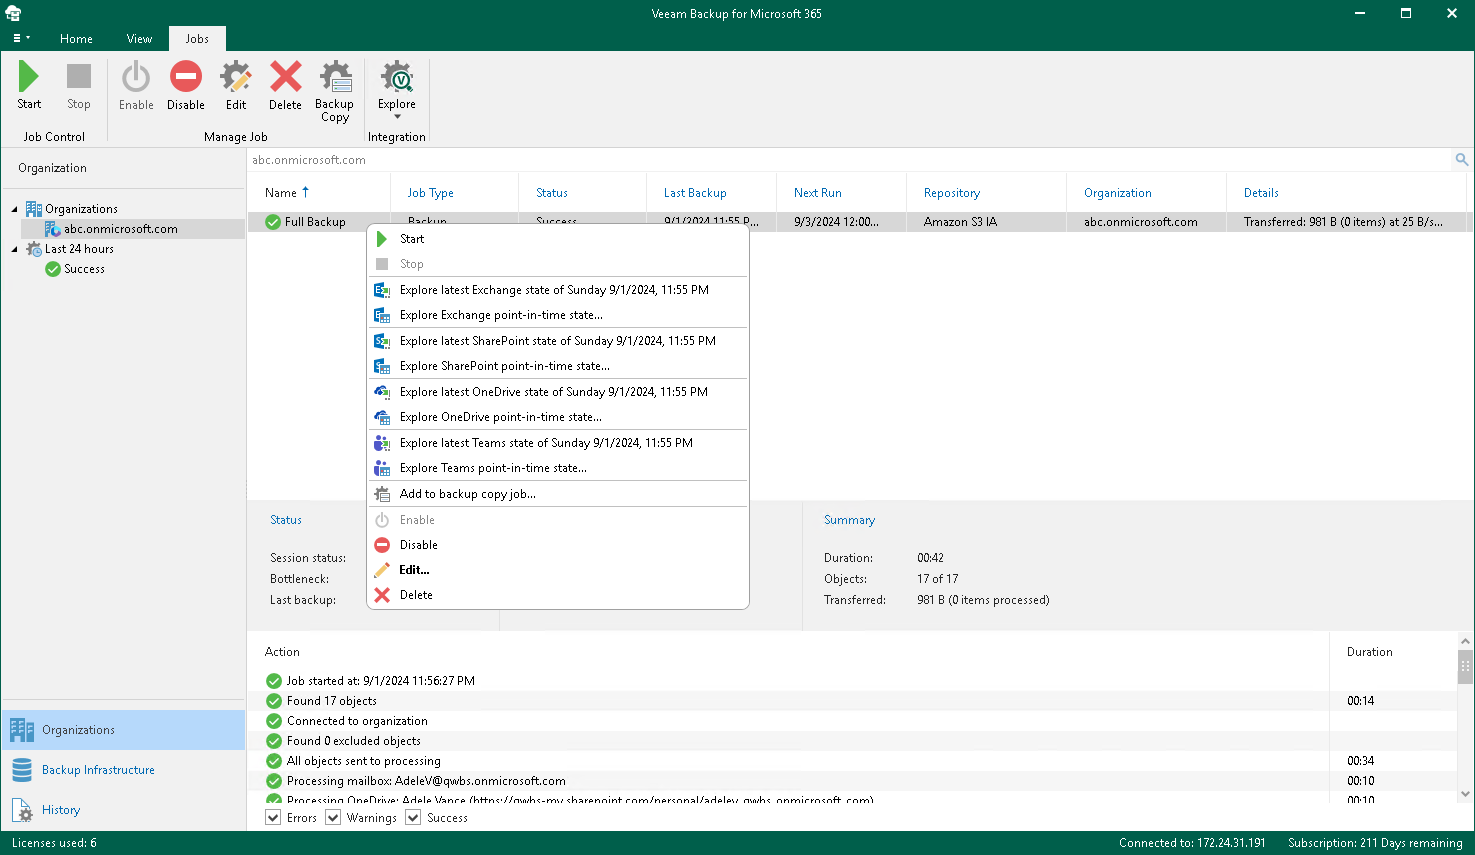Choose Explore SharePoint point-in-time state entry
The image size is (1475, 855).
558,366
